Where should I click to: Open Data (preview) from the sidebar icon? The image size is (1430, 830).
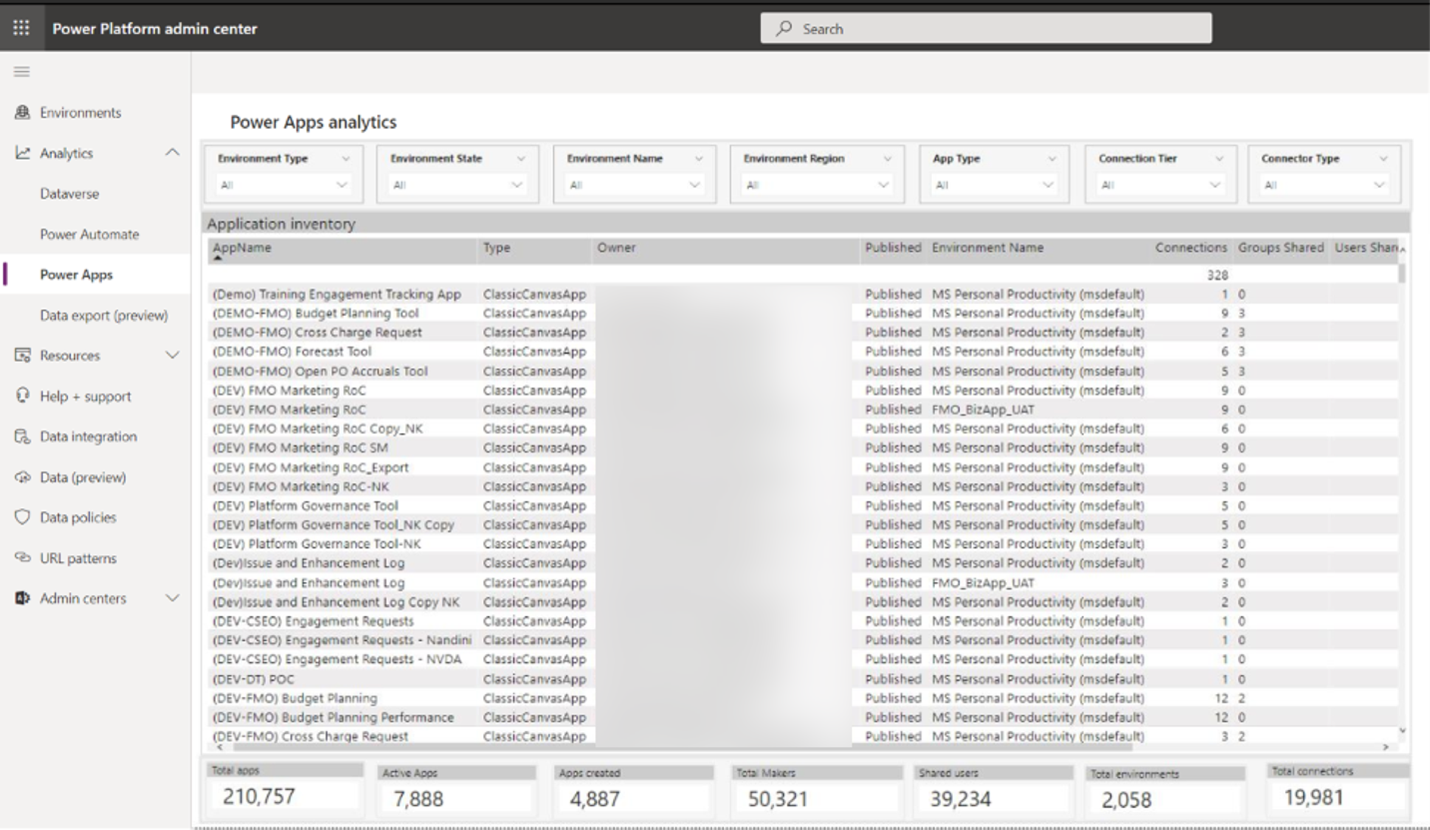[x=22, y=477]
